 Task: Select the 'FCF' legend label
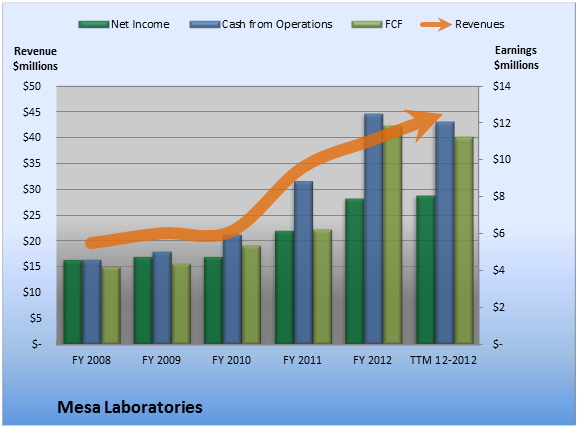394,24
